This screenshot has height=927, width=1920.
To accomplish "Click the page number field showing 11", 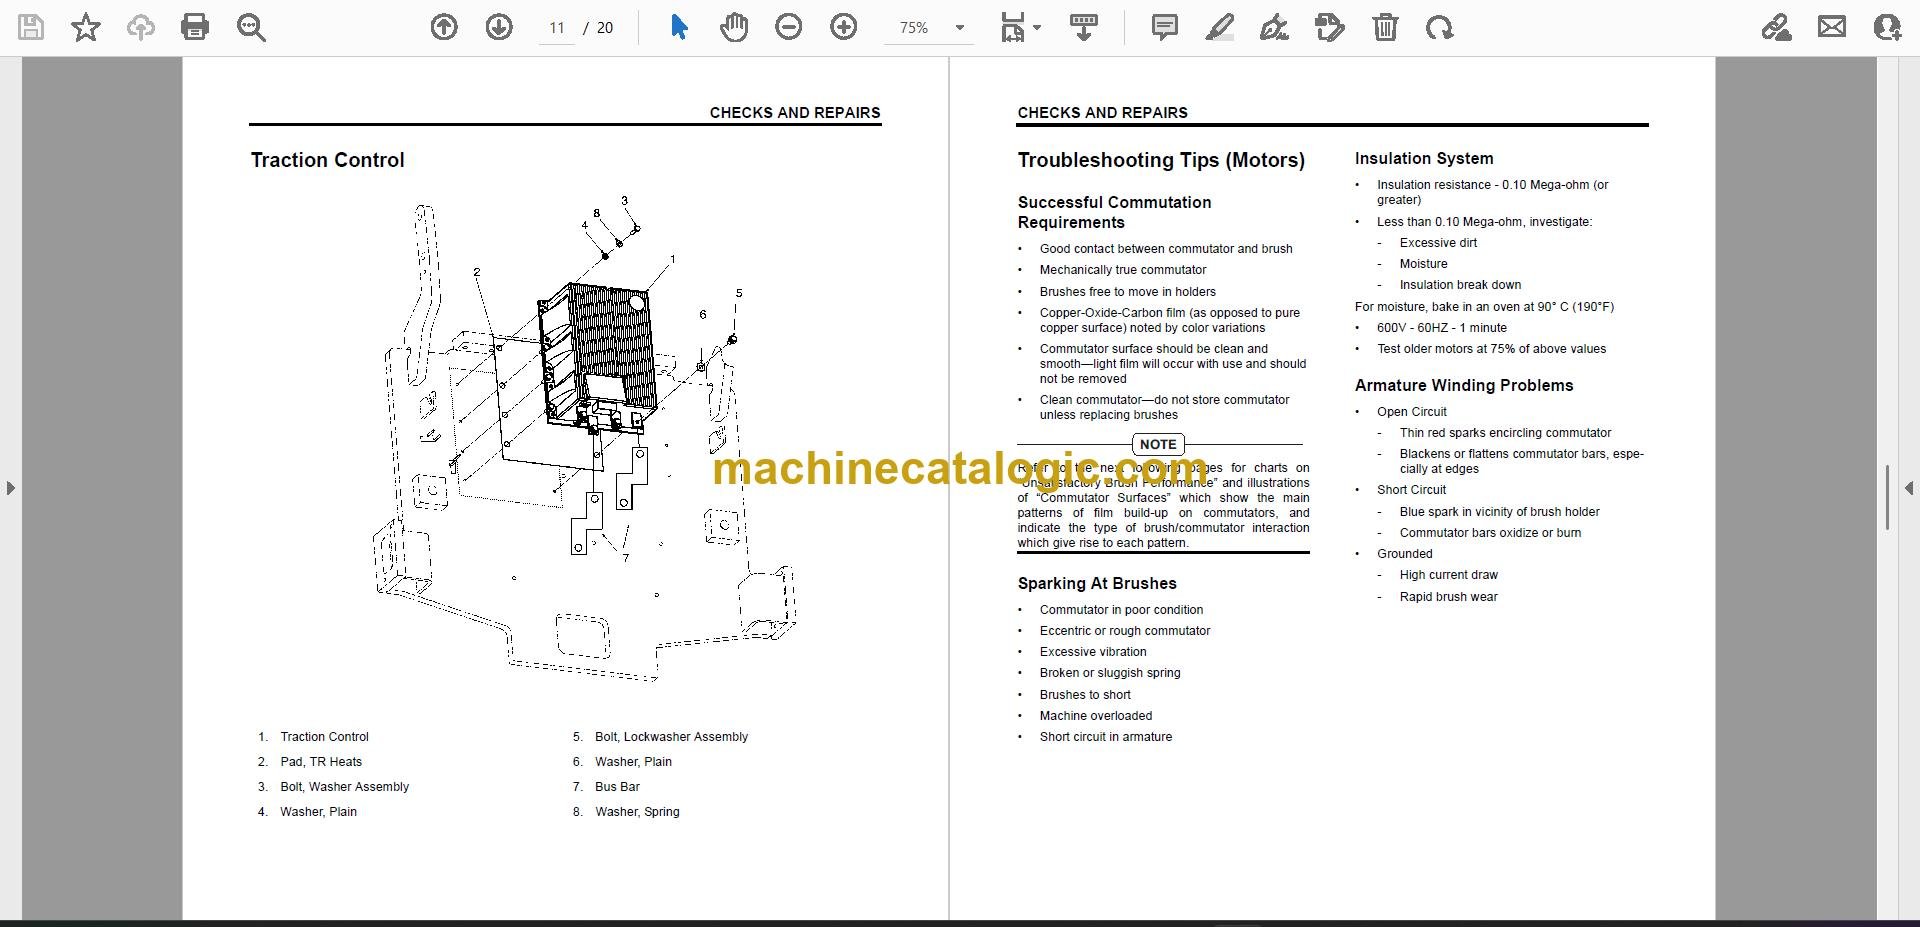I will click(557, 28).
